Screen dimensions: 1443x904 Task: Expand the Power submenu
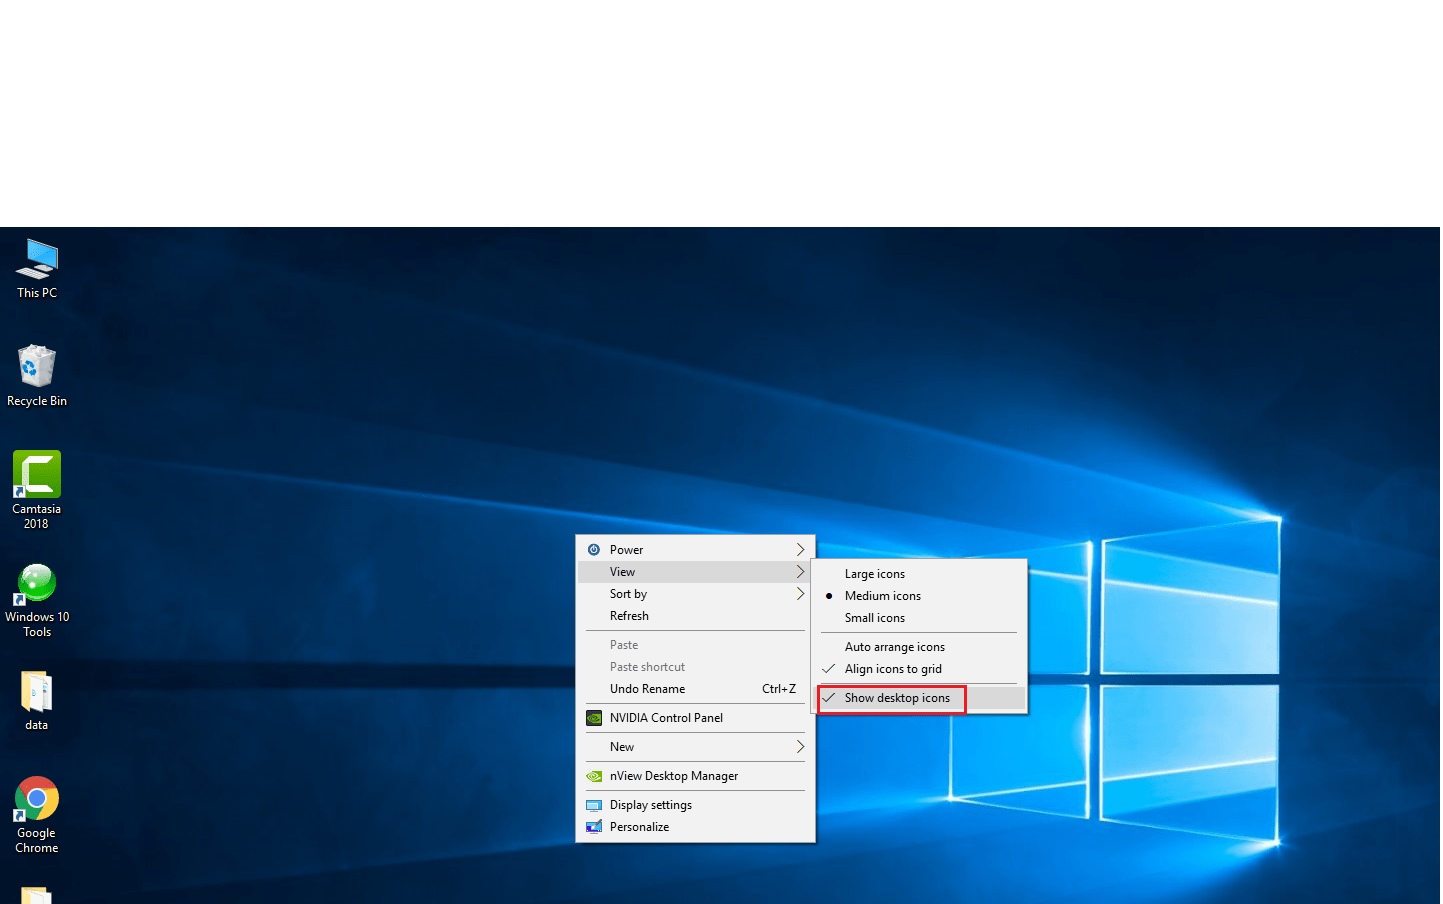tap(627, 549)
